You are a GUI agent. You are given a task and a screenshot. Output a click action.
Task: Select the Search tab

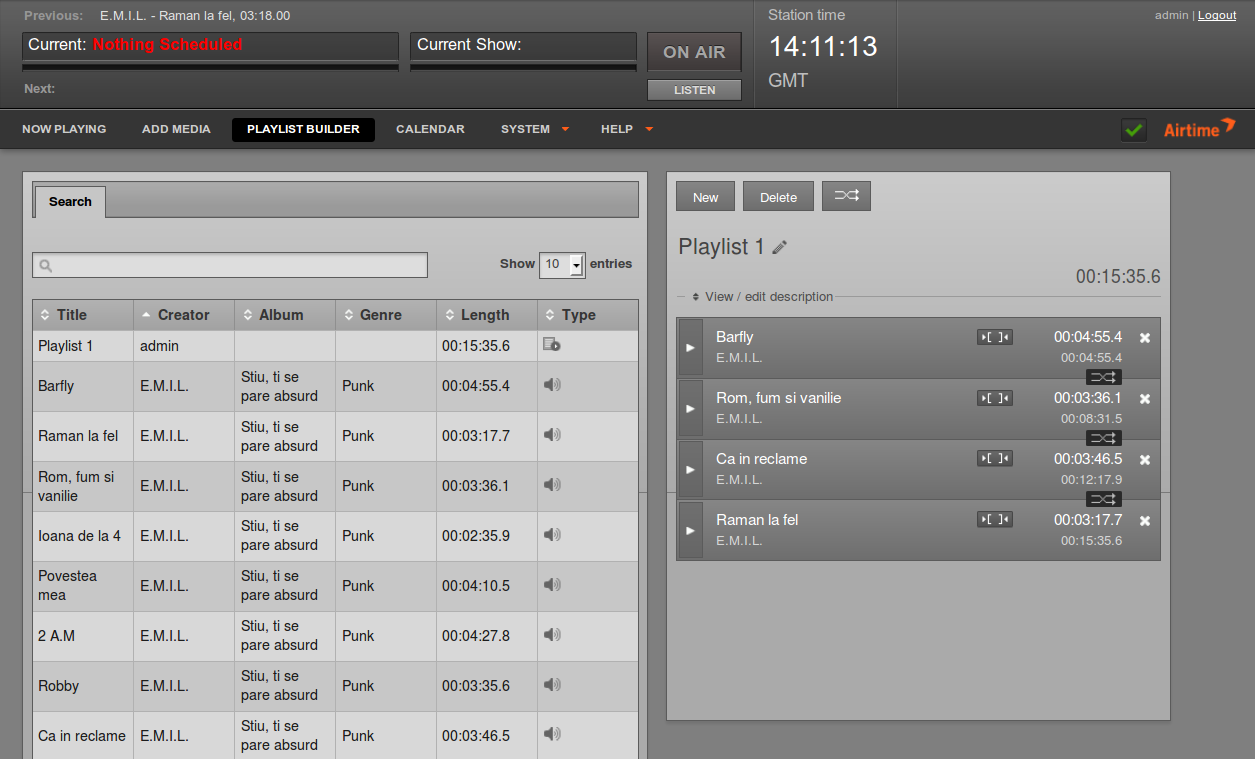point(69,201)
